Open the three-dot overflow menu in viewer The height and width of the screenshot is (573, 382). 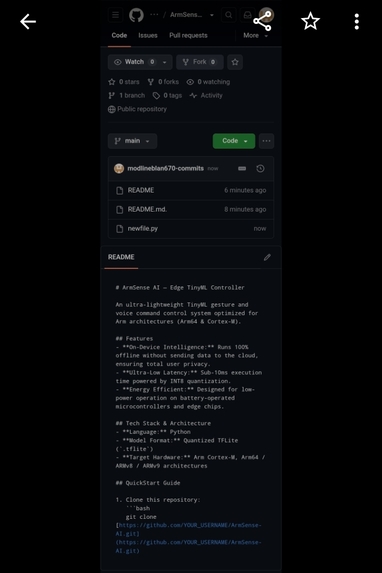coord(357,22)
